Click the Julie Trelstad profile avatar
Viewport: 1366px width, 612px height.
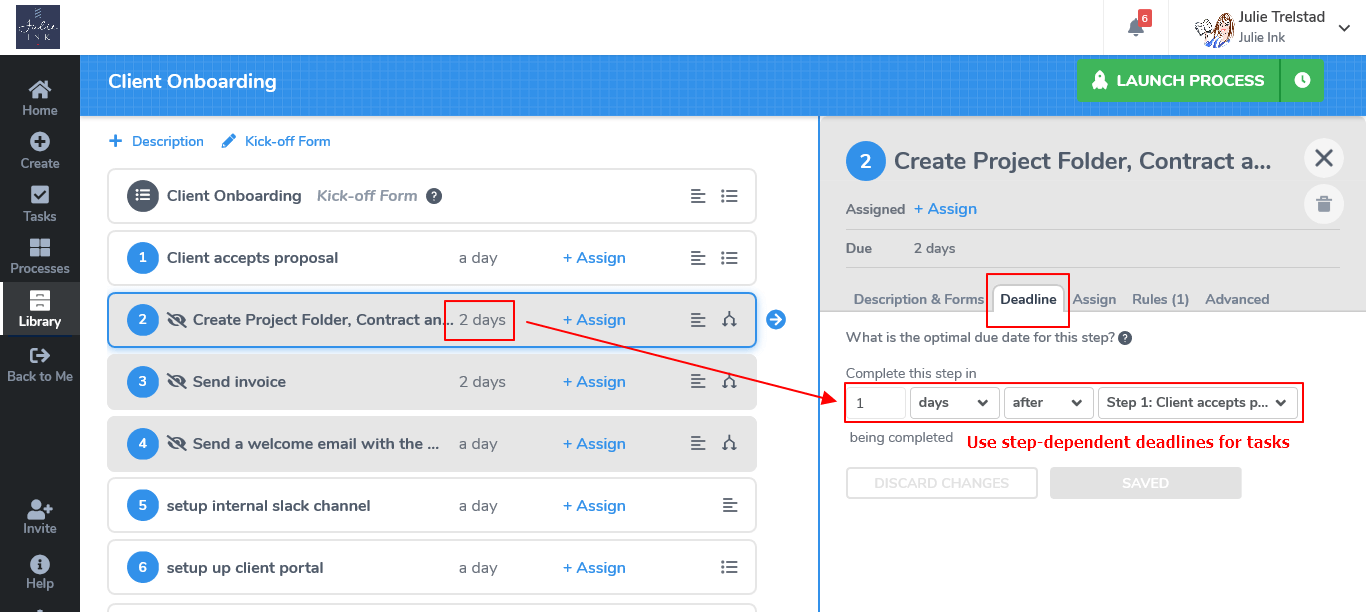[x=1213, y=28]
